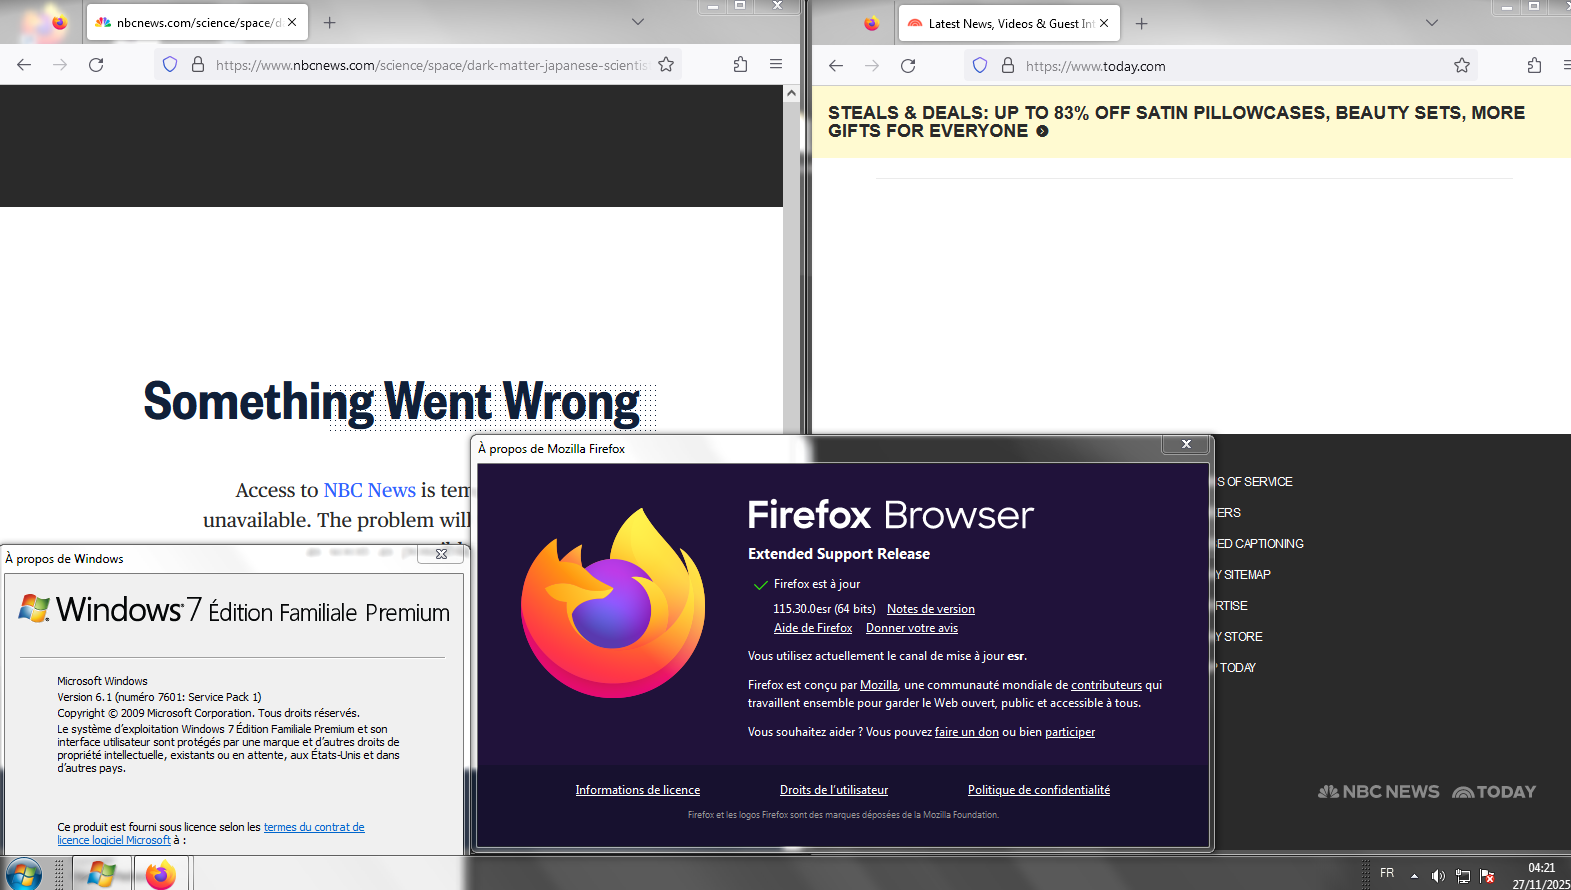Image resolution: width=1571 pixels, height=890 pixels.
Task: Open the Steals & Deals banner link
Action: coord(1176,122)
